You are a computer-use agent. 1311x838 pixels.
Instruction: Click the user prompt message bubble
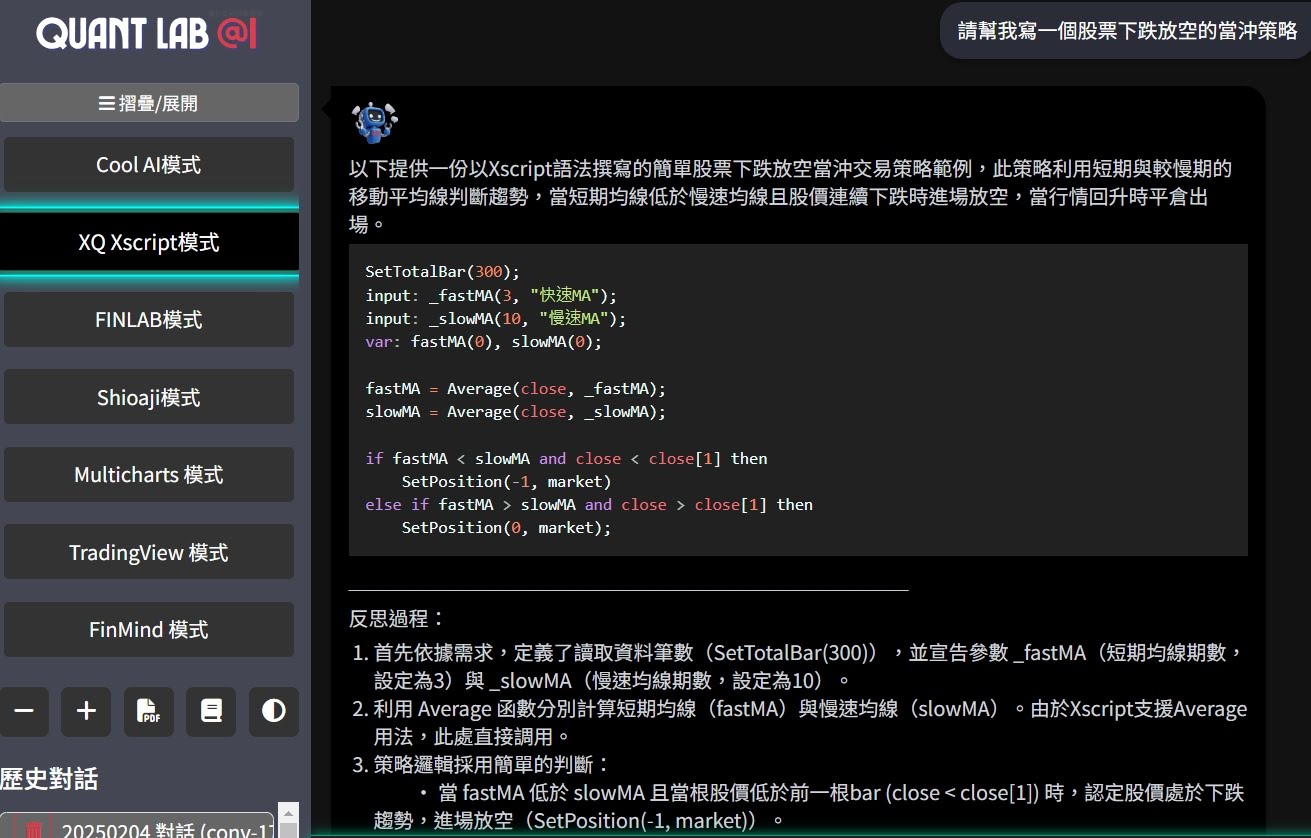[1126, 31]
